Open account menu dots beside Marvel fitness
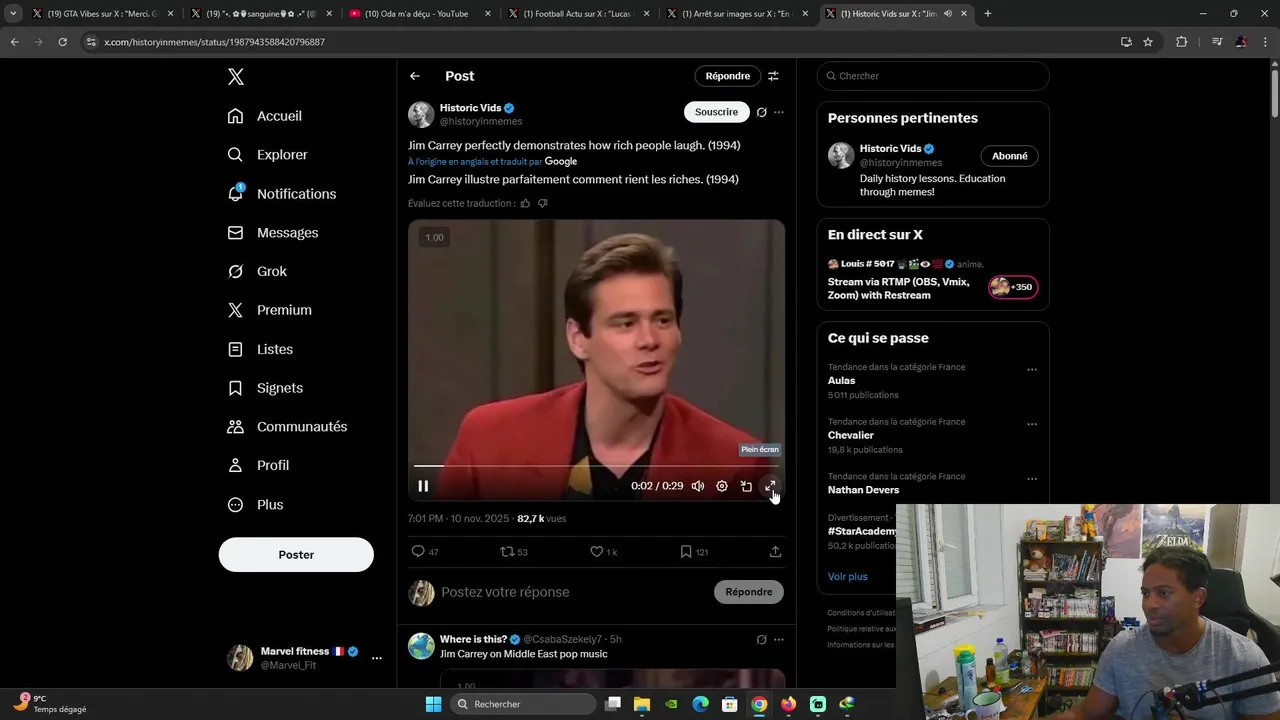This screenshot has height=720, width=1280. (x=376, y=658)
